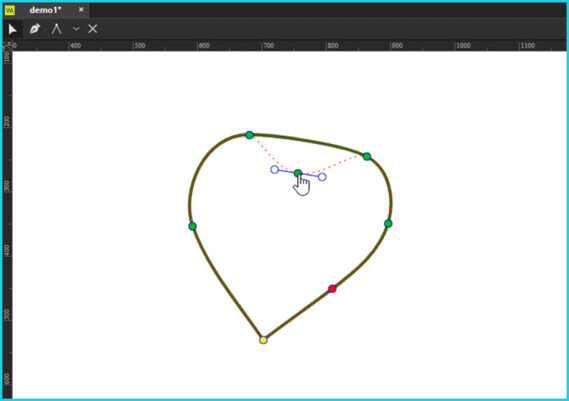Close the demo1 tab
The height and width of the screenshot is (401, 569).
pos(81,10)
